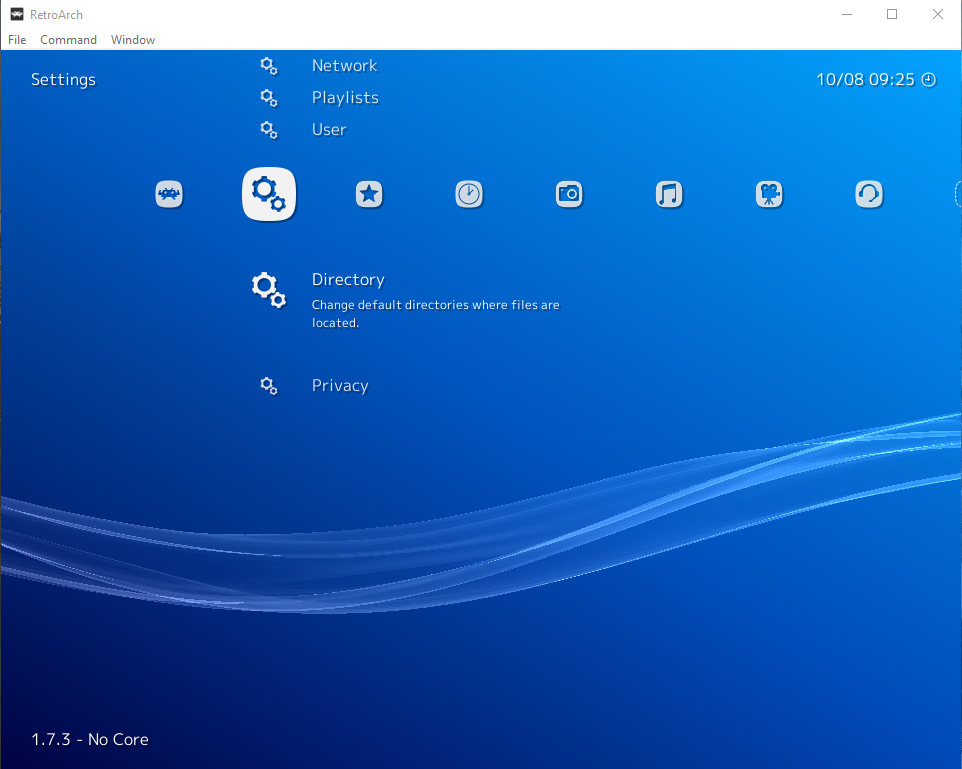This screenshot has height=769, width=962.
Task: Open the Playlists settings entry
Action: [345, 98]
